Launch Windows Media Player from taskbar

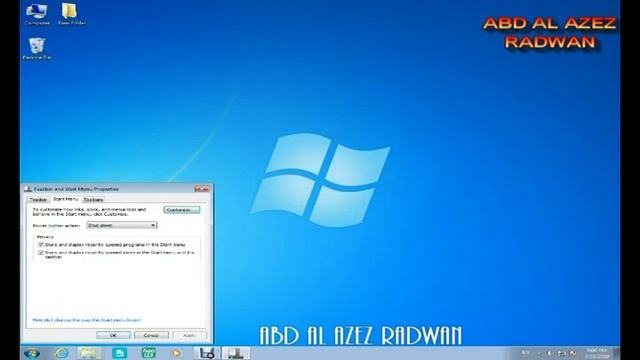(176, 353)
